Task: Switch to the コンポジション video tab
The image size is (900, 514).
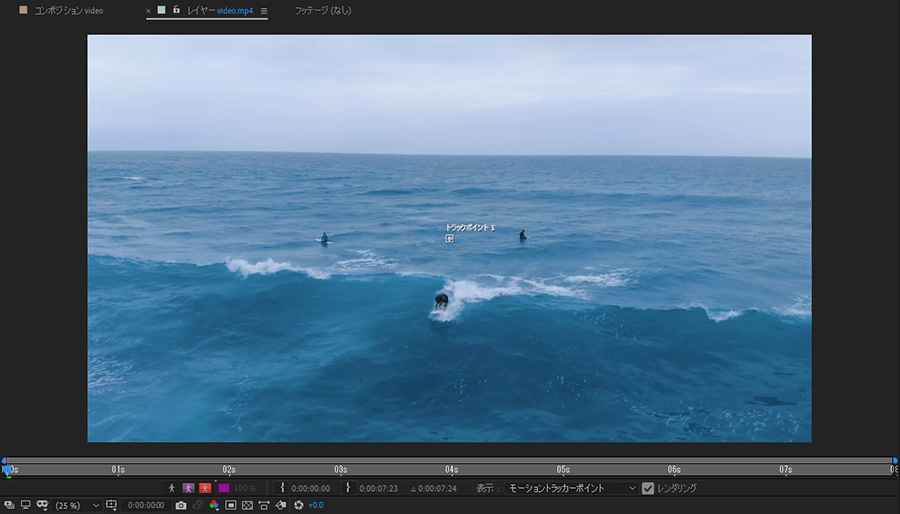Action: pos(68,11)
